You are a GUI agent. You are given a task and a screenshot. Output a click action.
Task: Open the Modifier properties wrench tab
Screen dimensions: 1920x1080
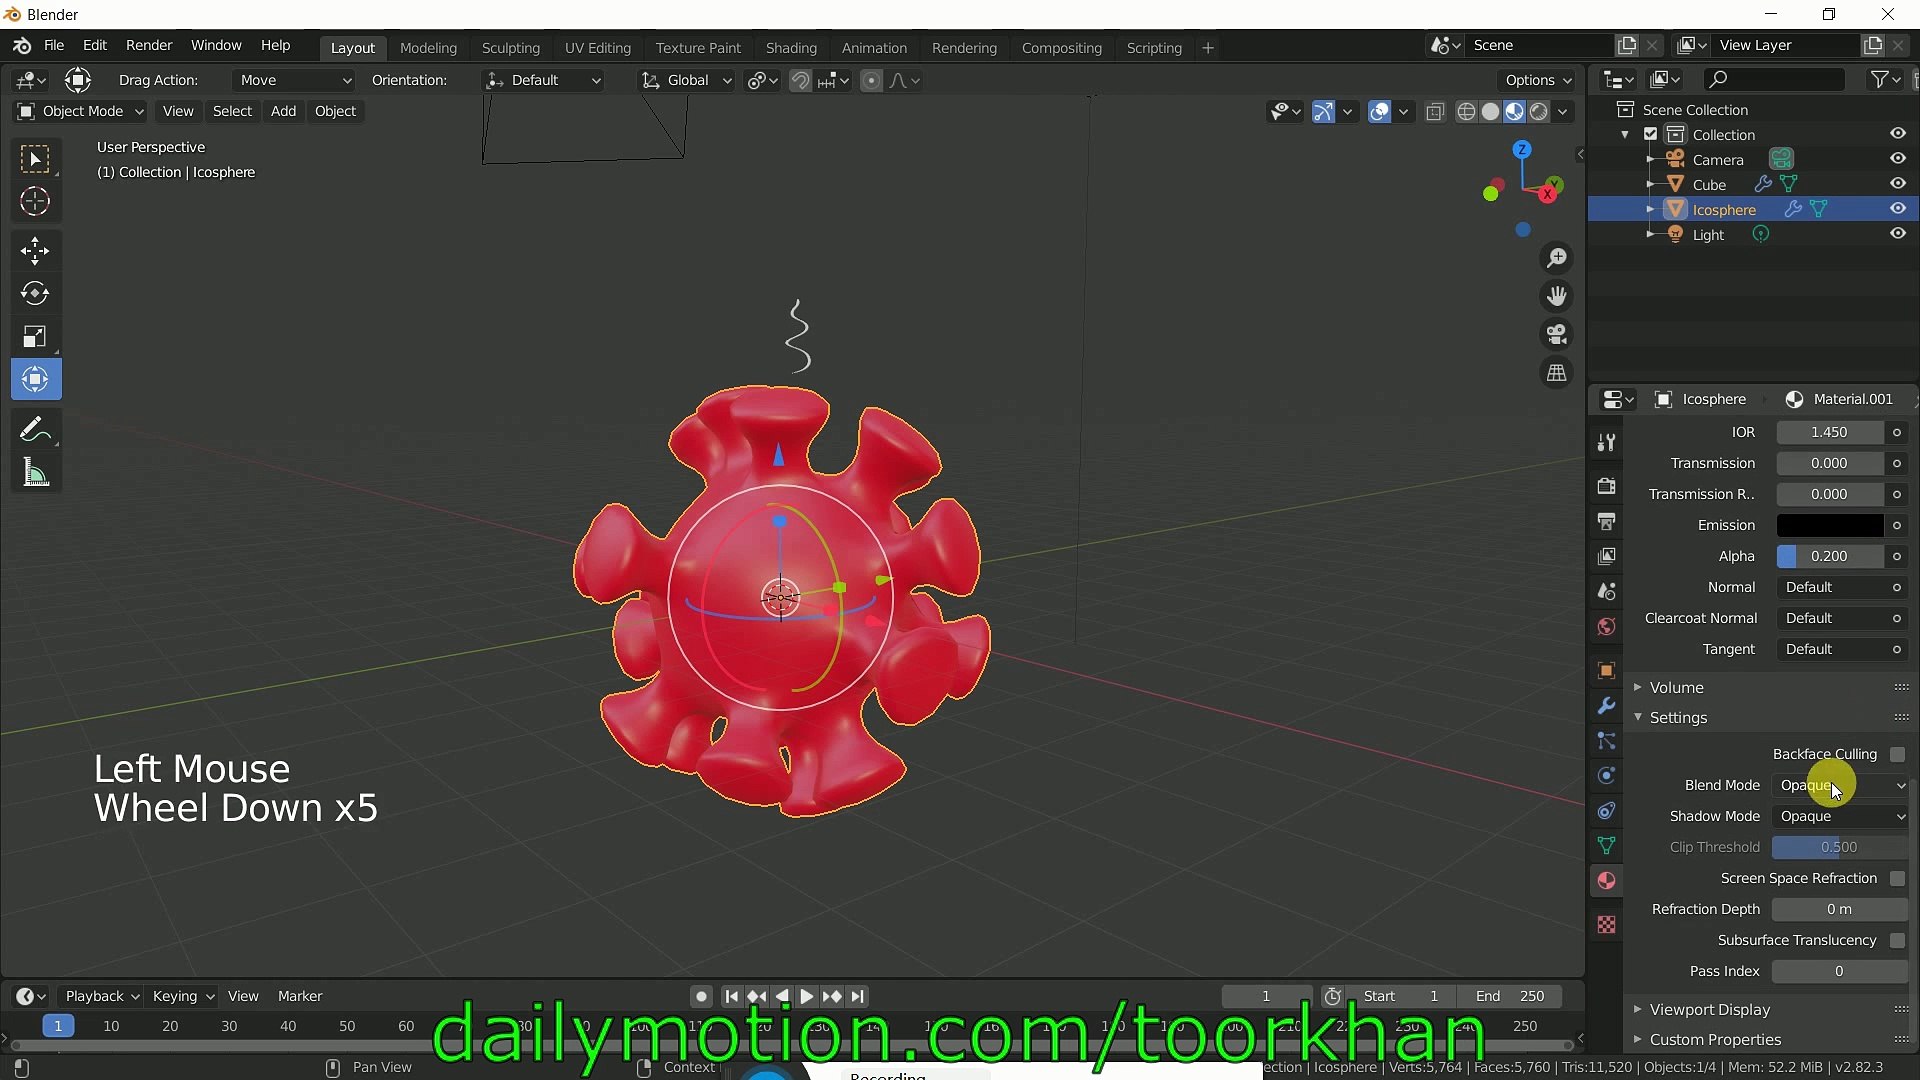(x=1606, y=706)
